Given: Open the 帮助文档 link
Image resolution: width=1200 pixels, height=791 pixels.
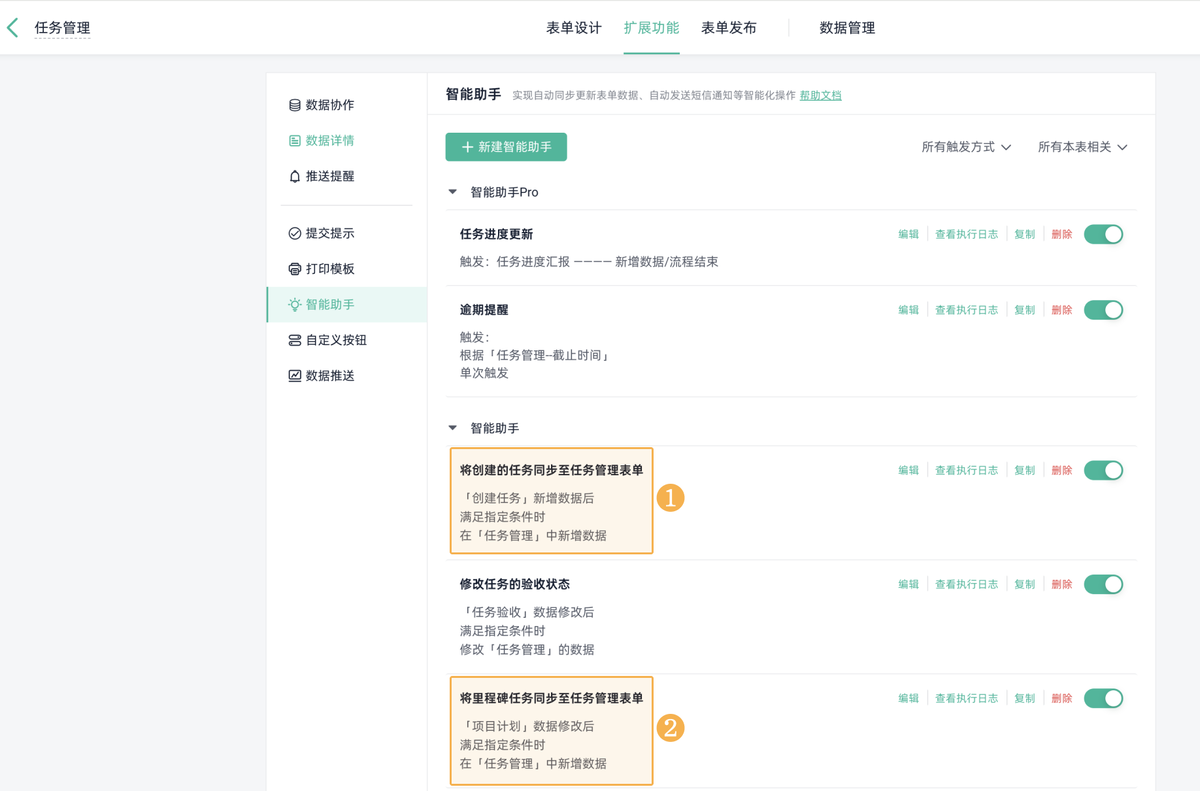Looking at the screenshot, I should tap(819, 95).
